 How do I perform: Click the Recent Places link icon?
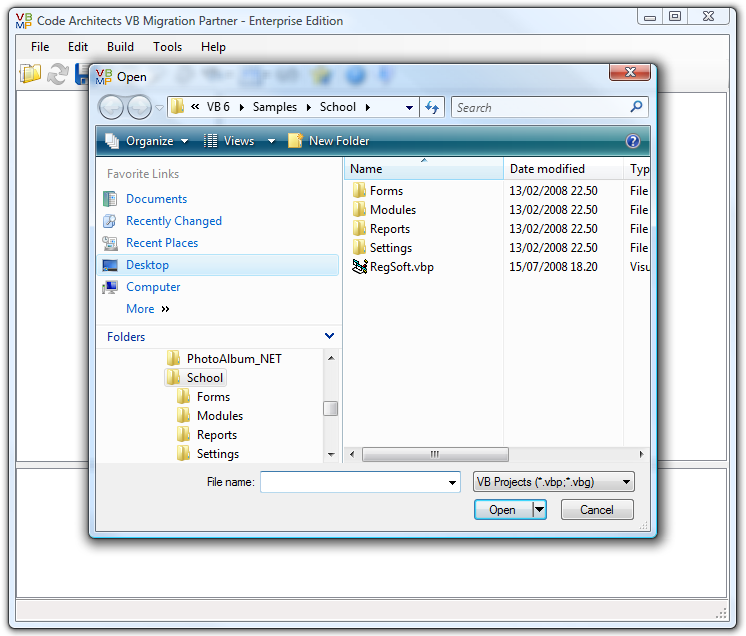pos(110,243)
